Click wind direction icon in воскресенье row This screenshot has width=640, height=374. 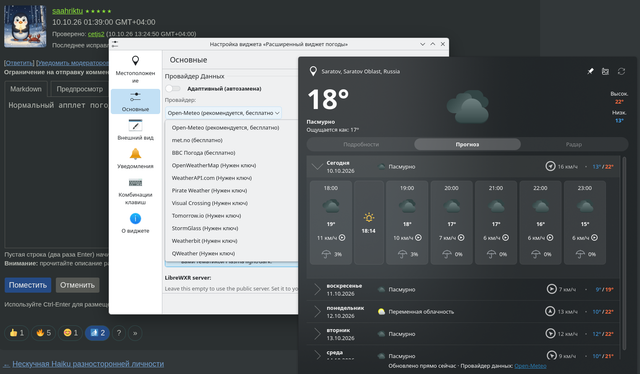[551, 289]
